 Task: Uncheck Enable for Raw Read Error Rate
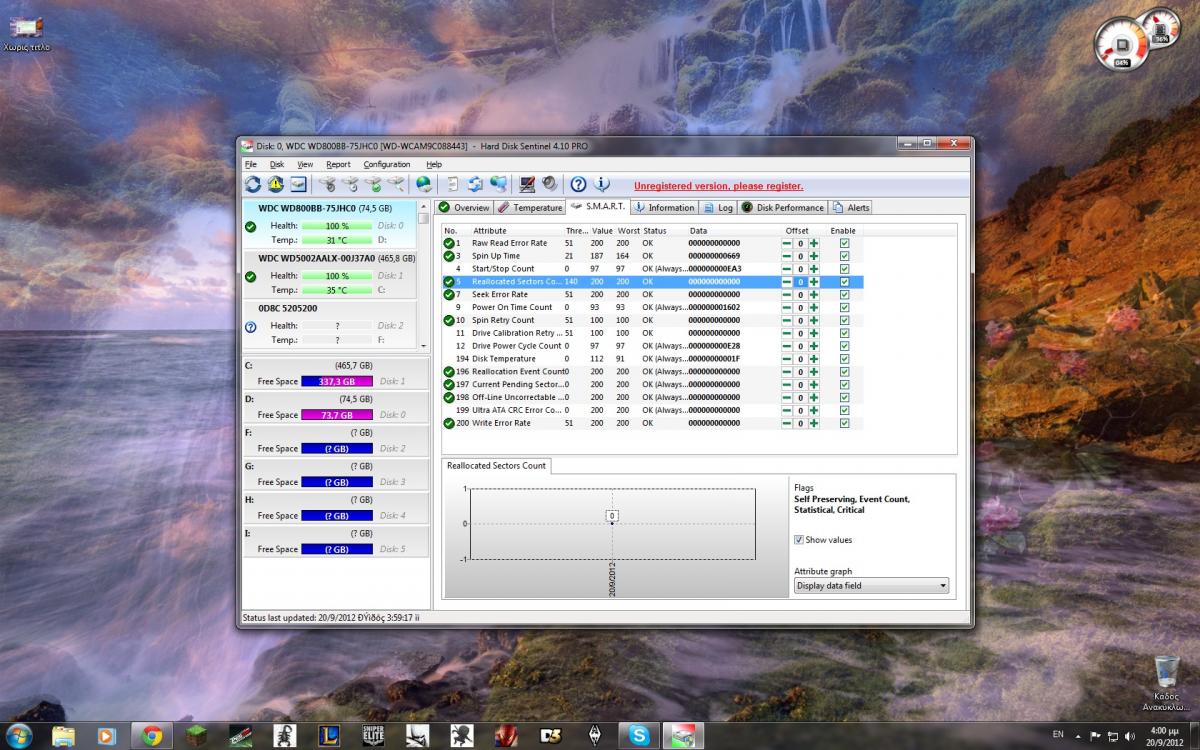click(844, 243)
